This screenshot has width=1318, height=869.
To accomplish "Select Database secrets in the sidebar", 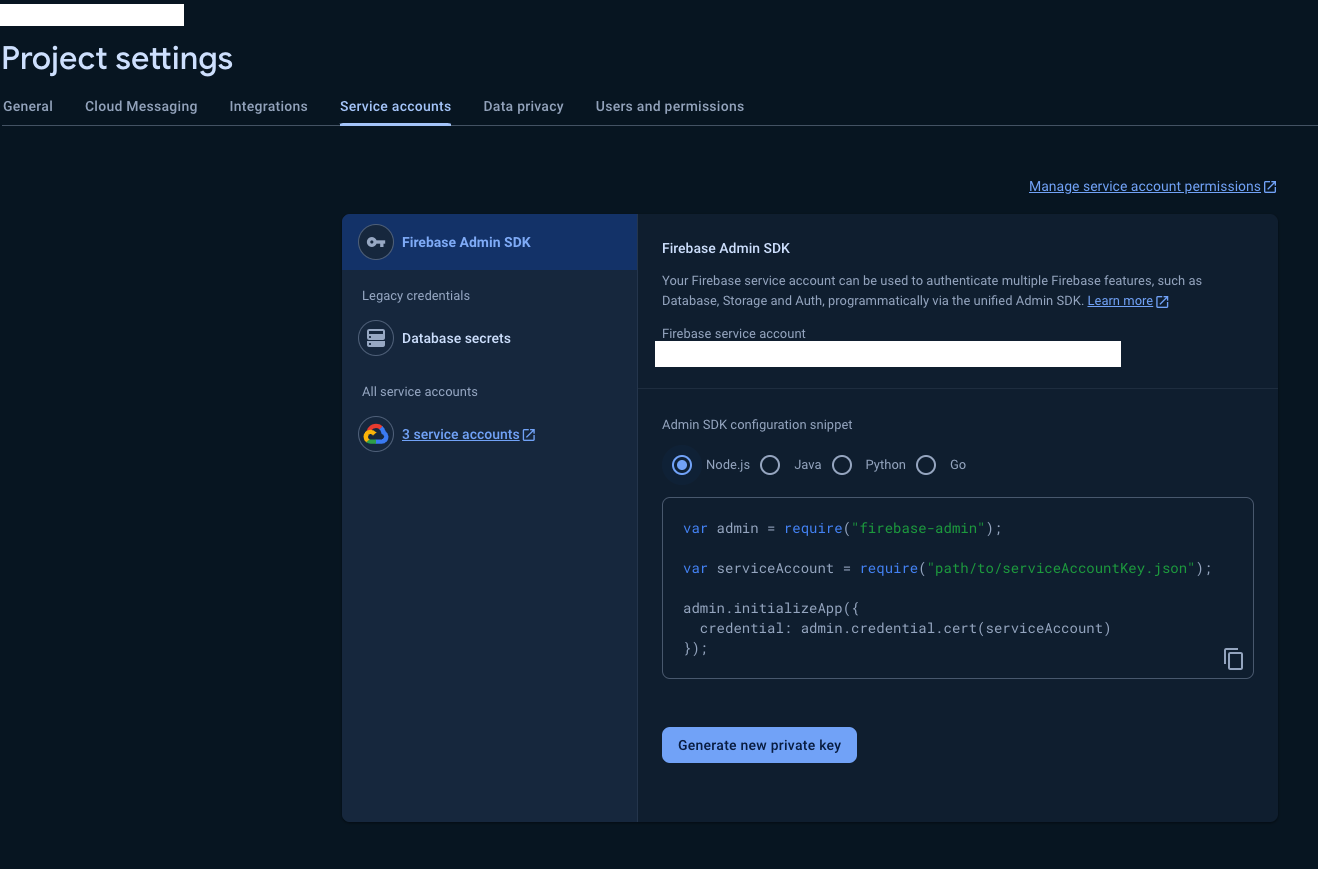I will (x=456, y=338).
